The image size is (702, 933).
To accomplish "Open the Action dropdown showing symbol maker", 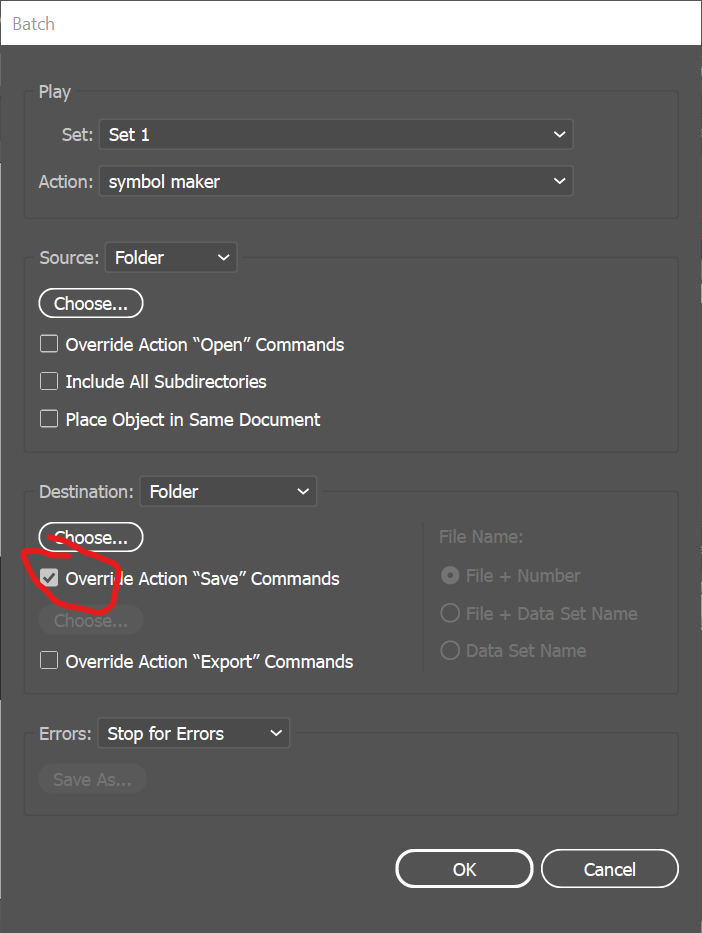I will (x=336, y=181).
